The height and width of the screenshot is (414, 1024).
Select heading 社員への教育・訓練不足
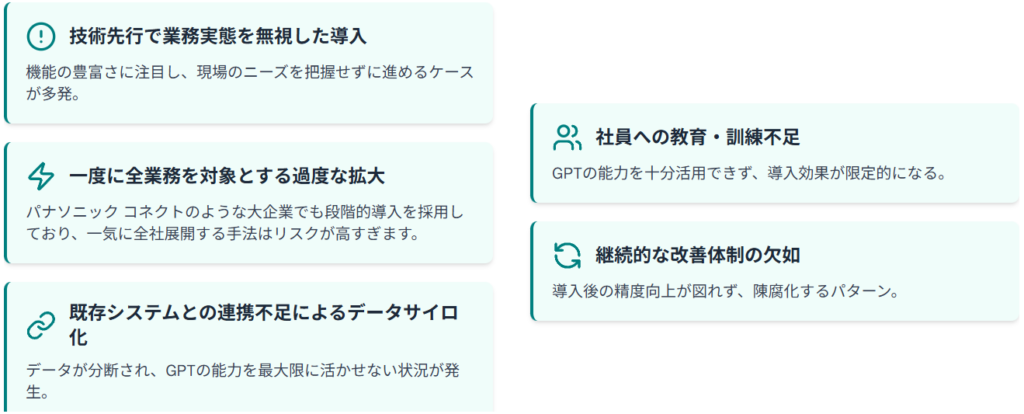pos(697,137)
